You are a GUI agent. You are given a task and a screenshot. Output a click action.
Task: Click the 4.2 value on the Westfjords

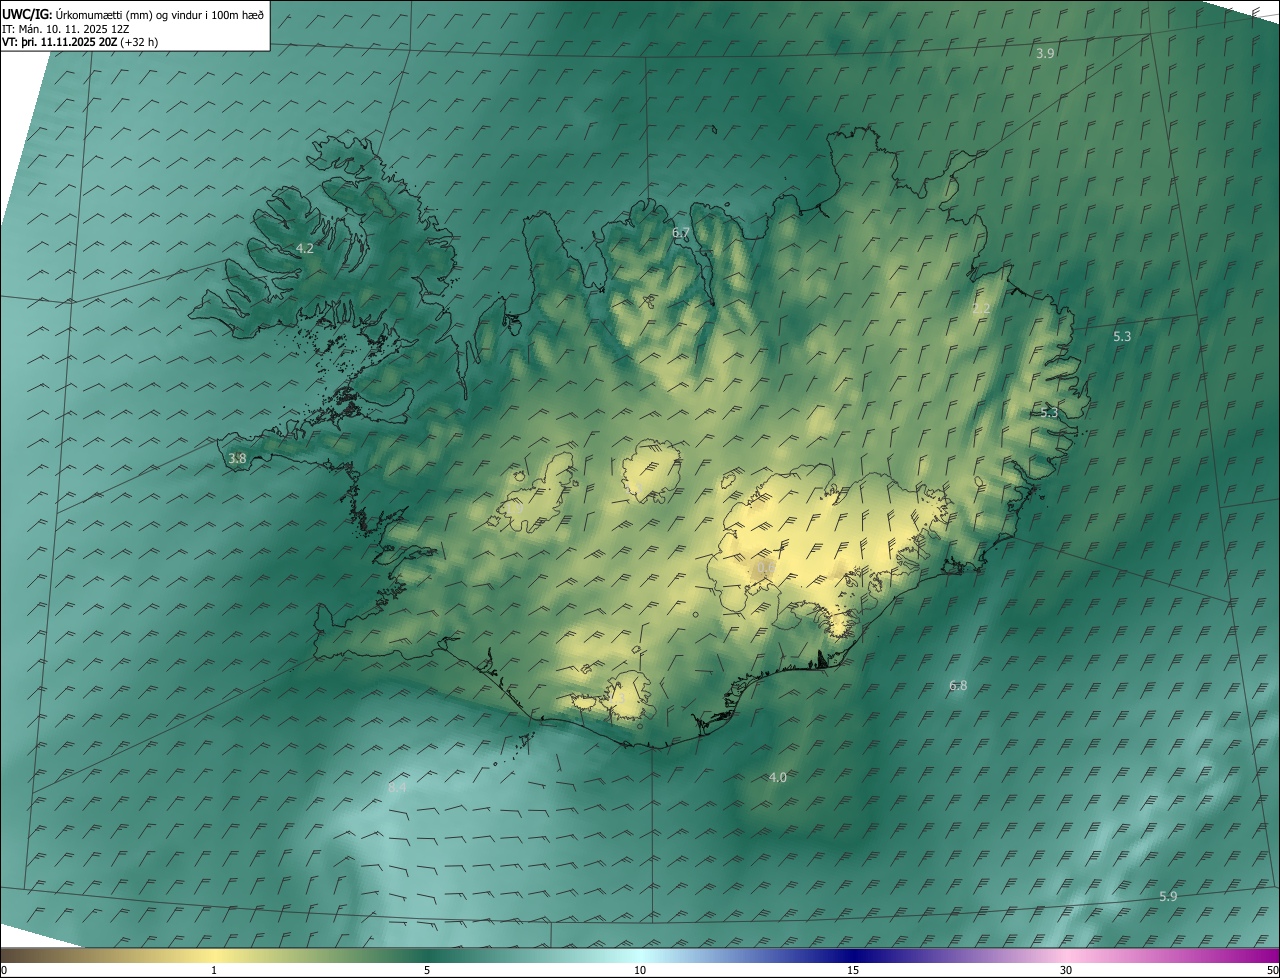305,248
